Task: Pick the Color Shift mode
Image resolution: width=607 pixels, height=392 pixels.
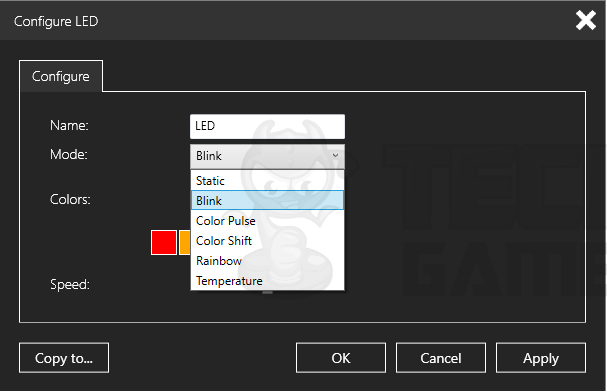Action: (267, 241)
